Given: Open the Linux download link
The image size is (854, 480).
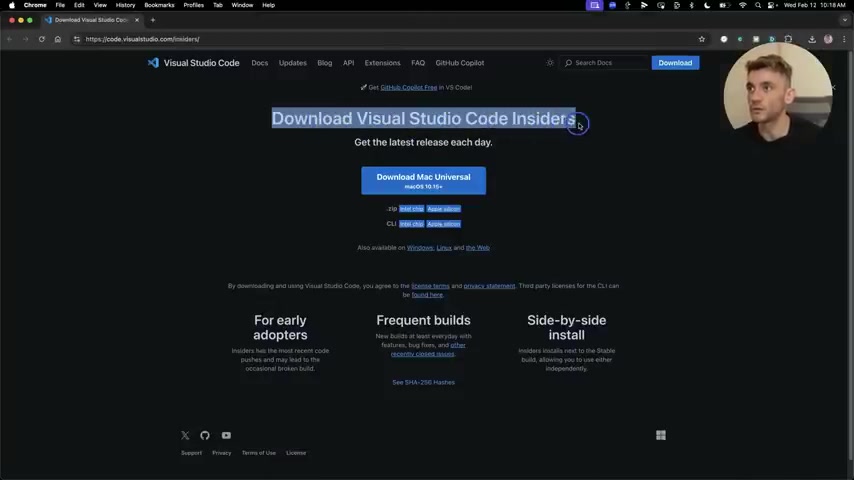Looking at the screenshot, I should (x=444, y=247).
